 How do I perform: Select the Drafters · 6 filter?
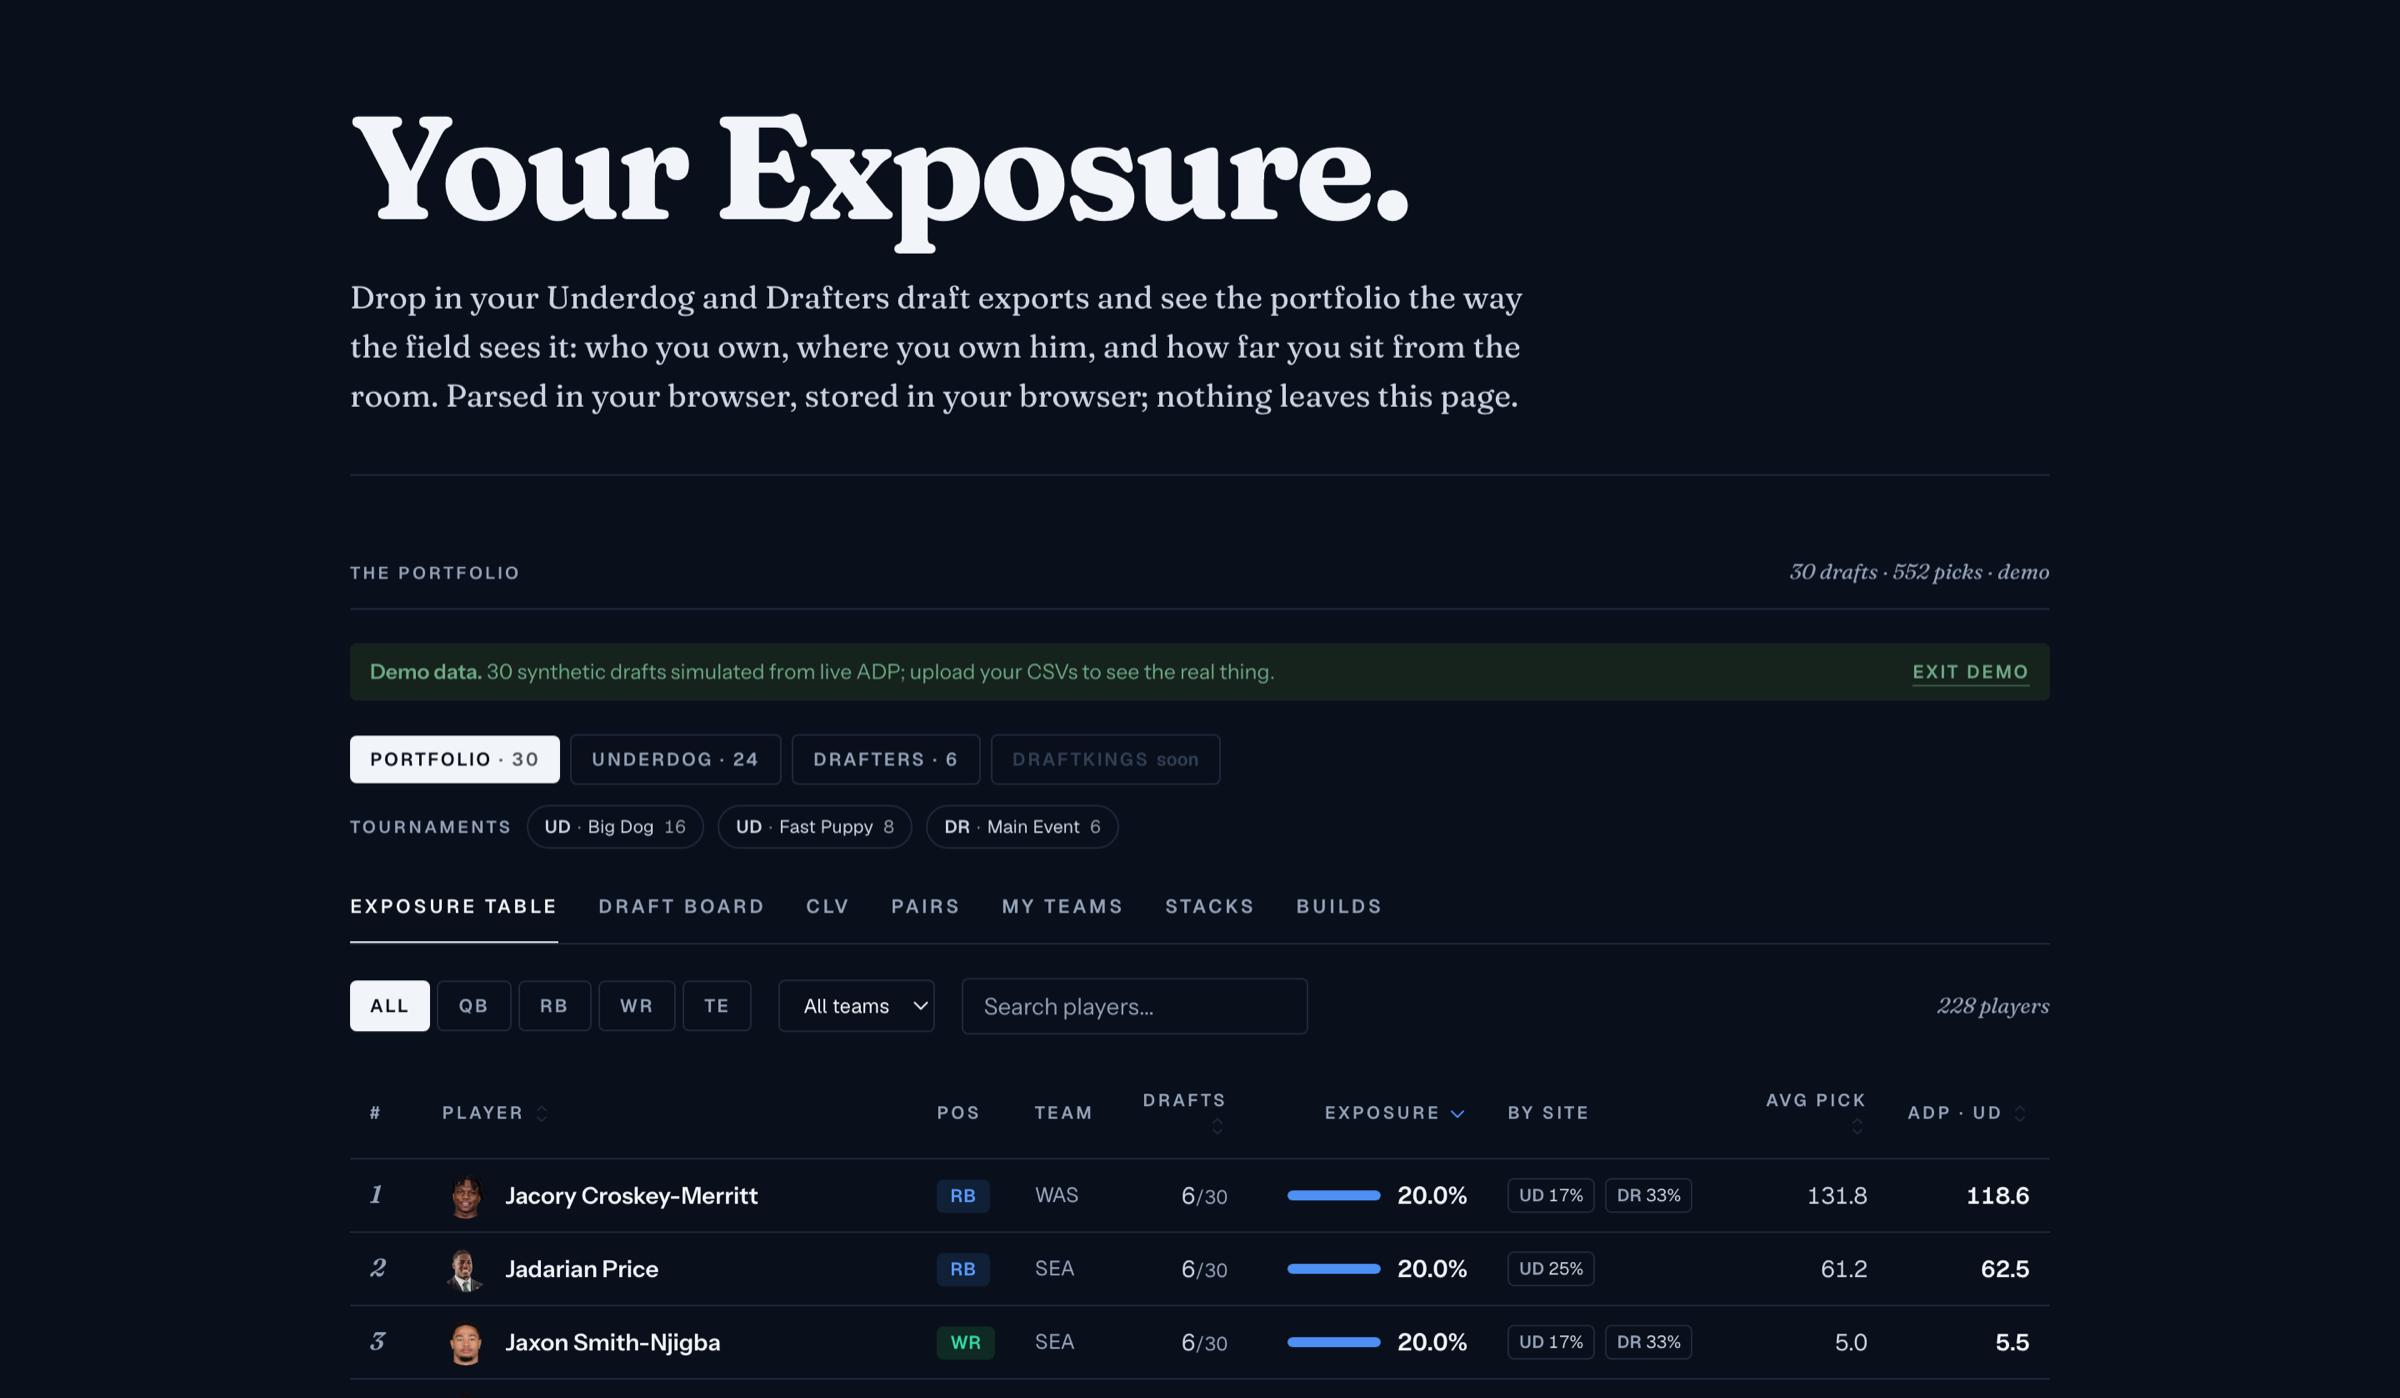pyautogui.click(x=886, y=759)
